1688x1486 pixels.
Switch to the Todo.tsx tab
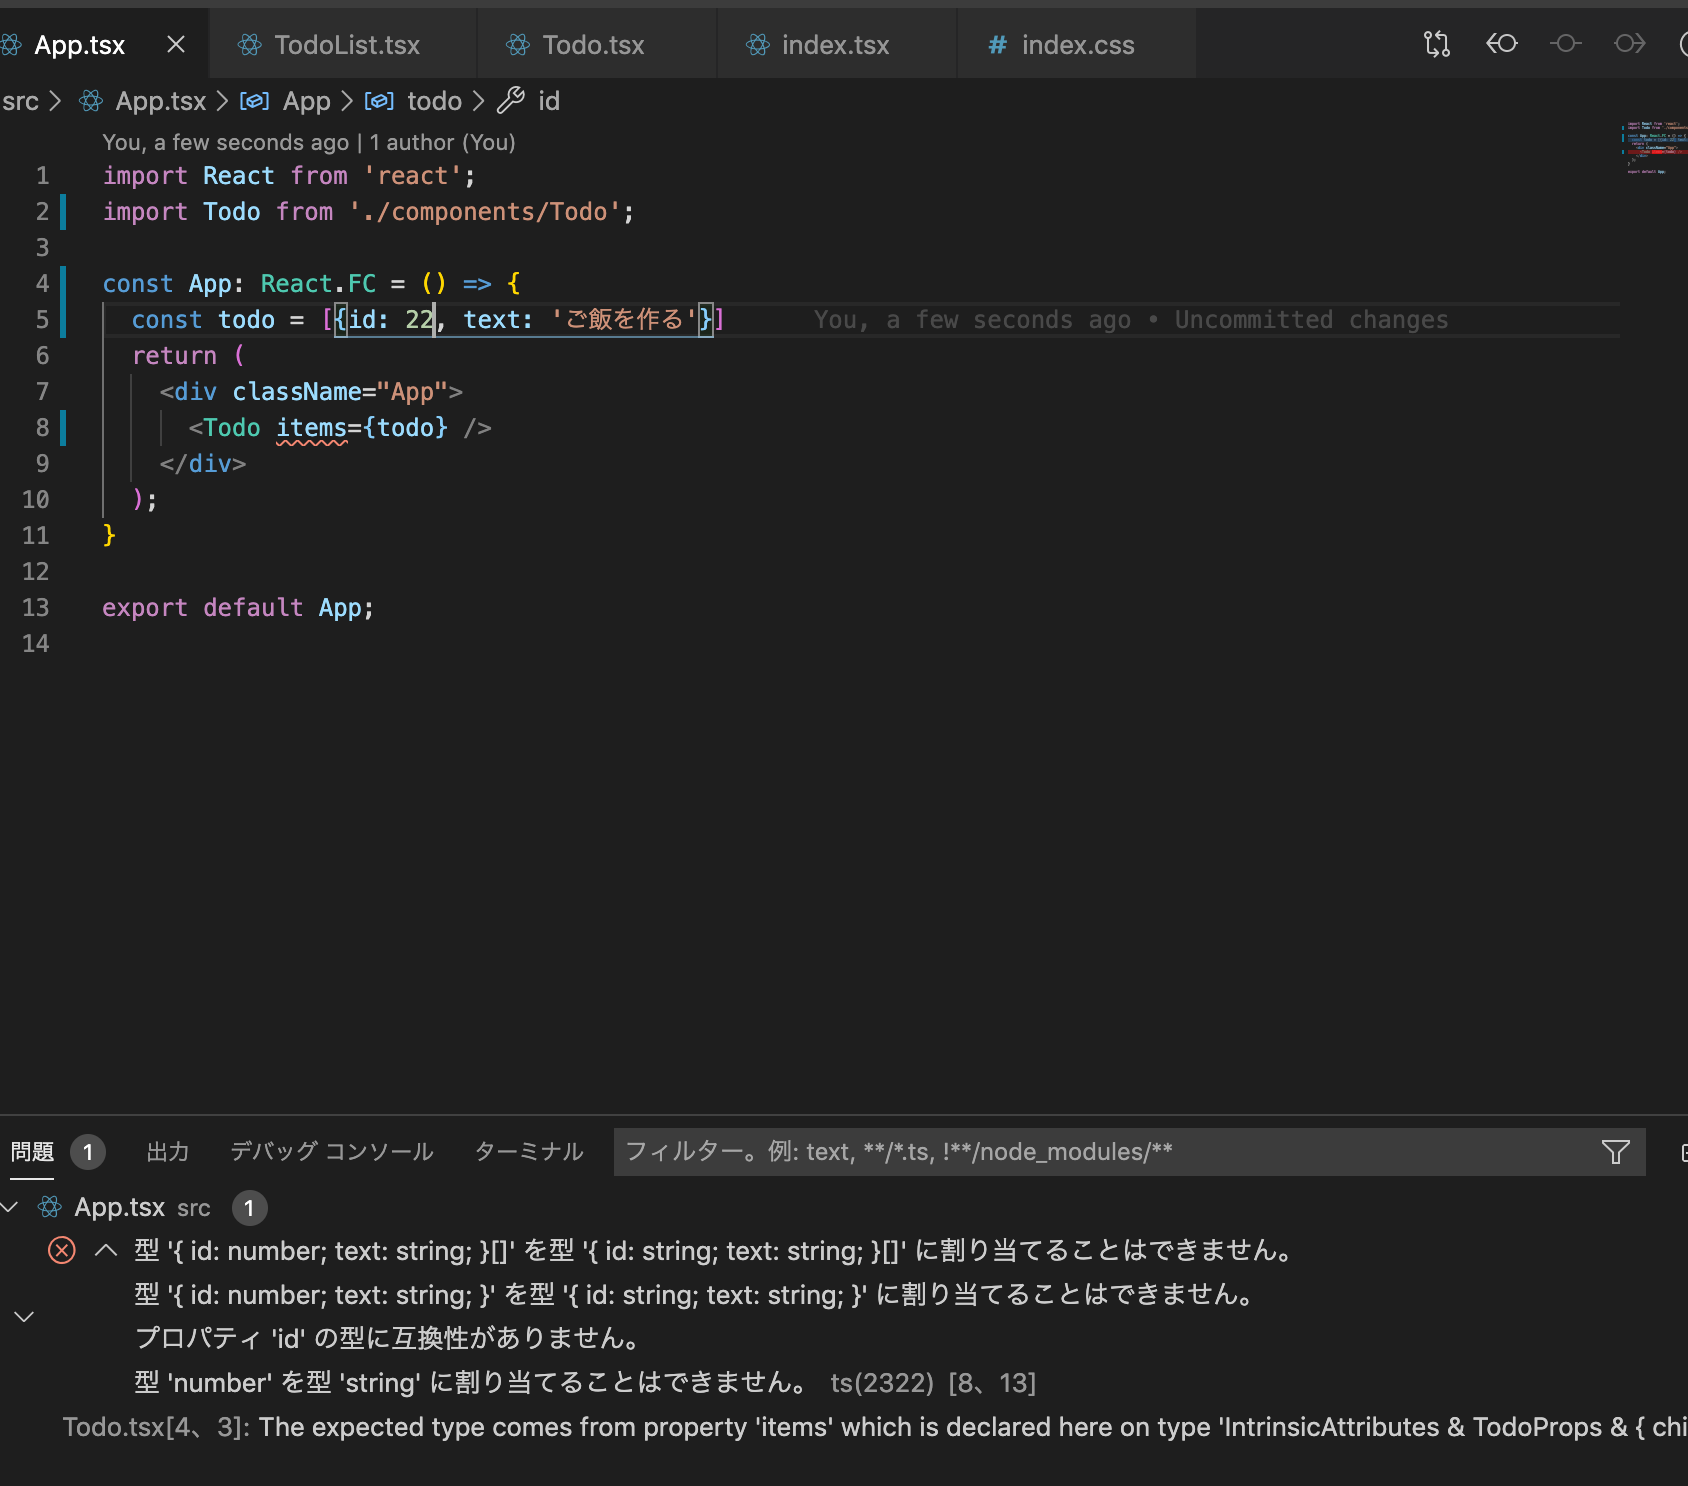click(x=597, y=44)
